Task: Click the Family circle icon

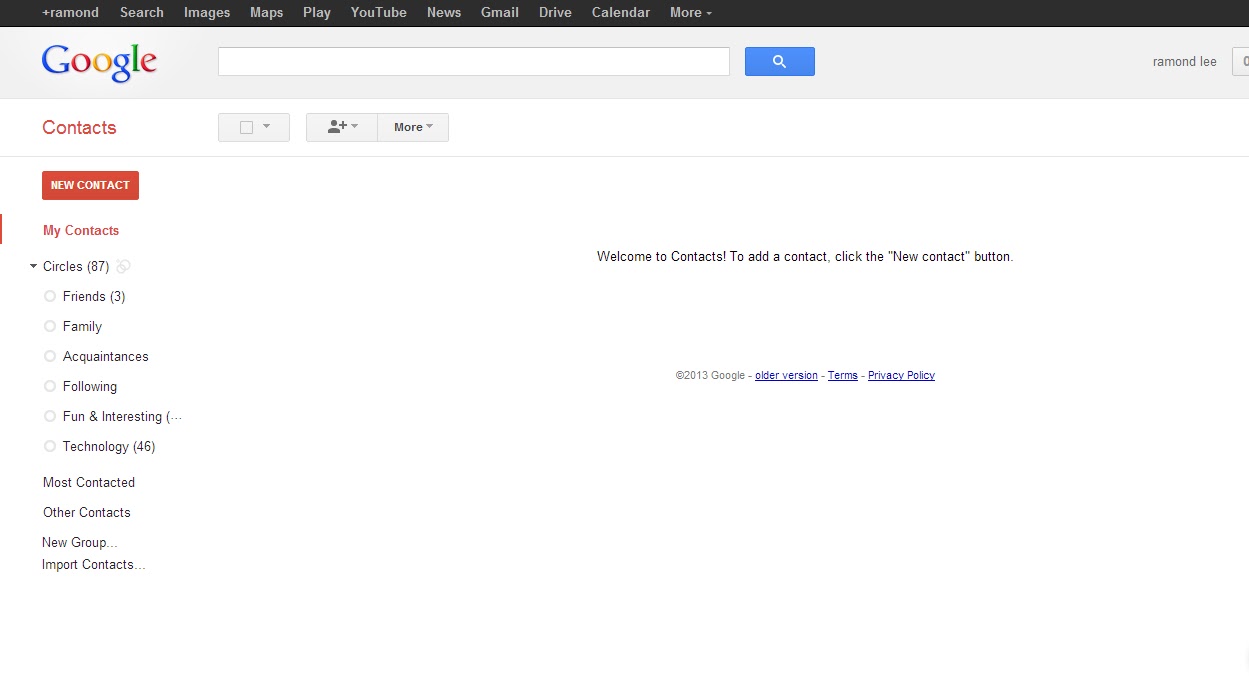Action: (50, 326)
